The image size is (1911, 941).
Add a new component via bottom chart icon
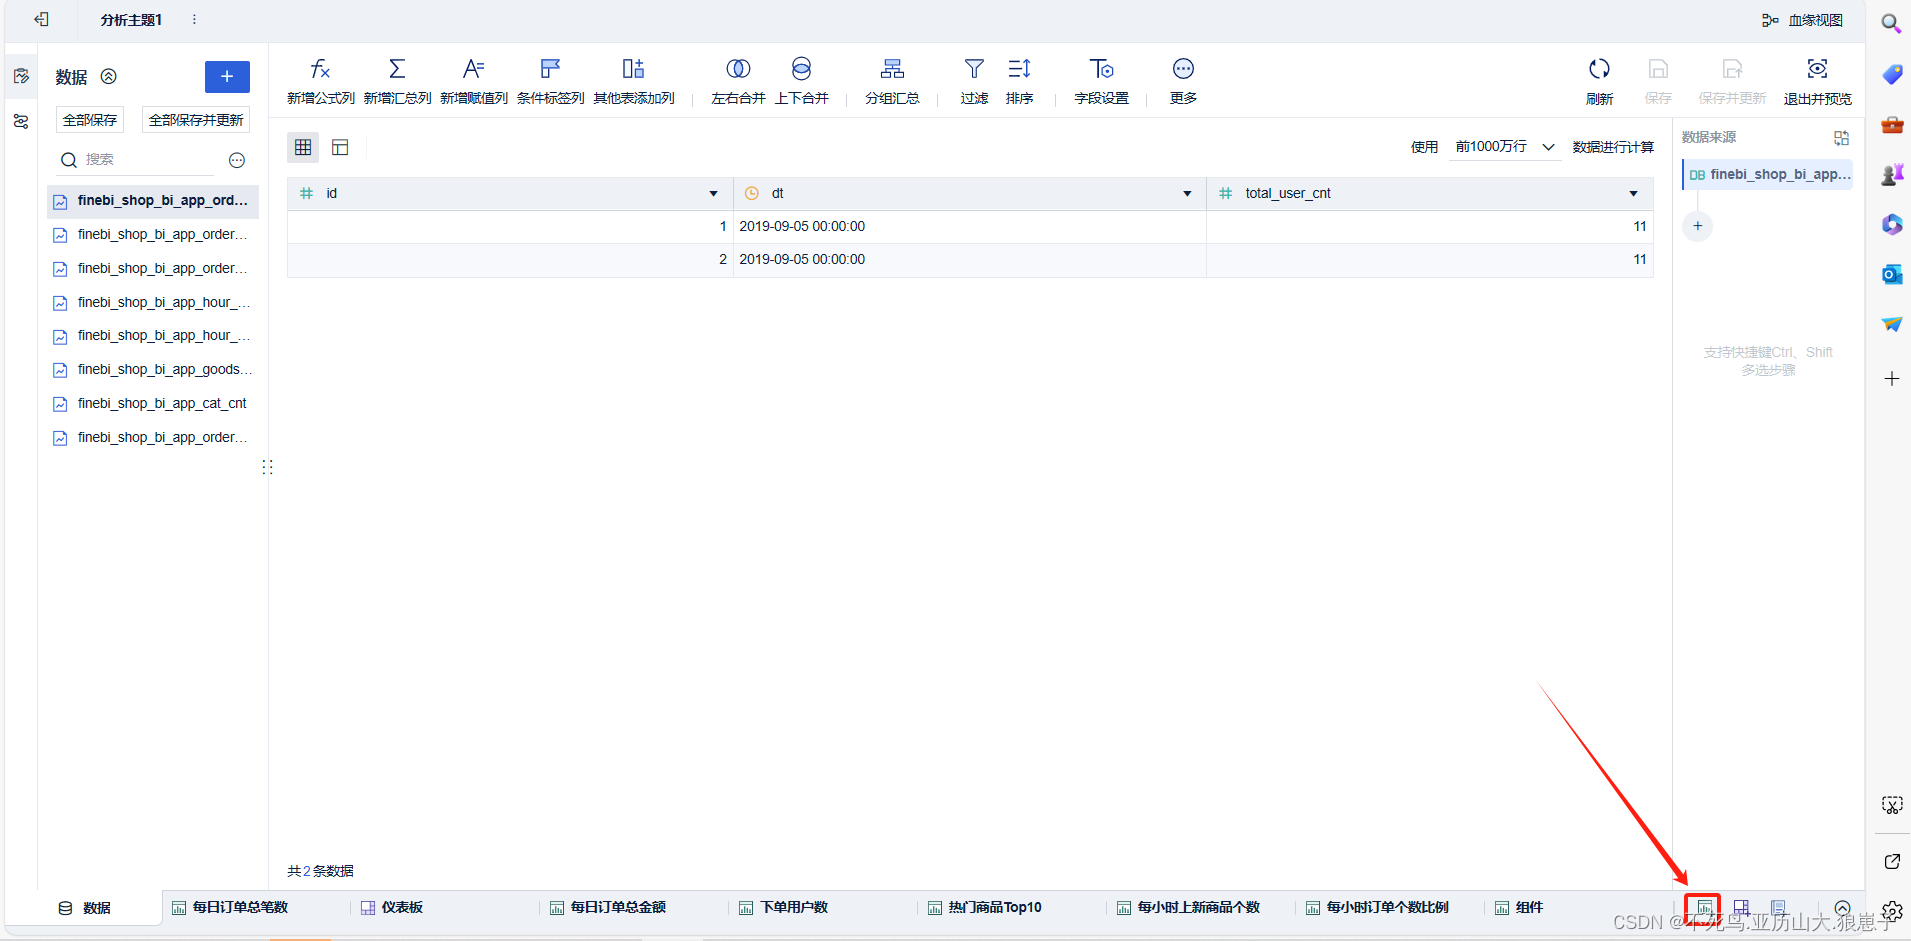tap(1704, 908)
